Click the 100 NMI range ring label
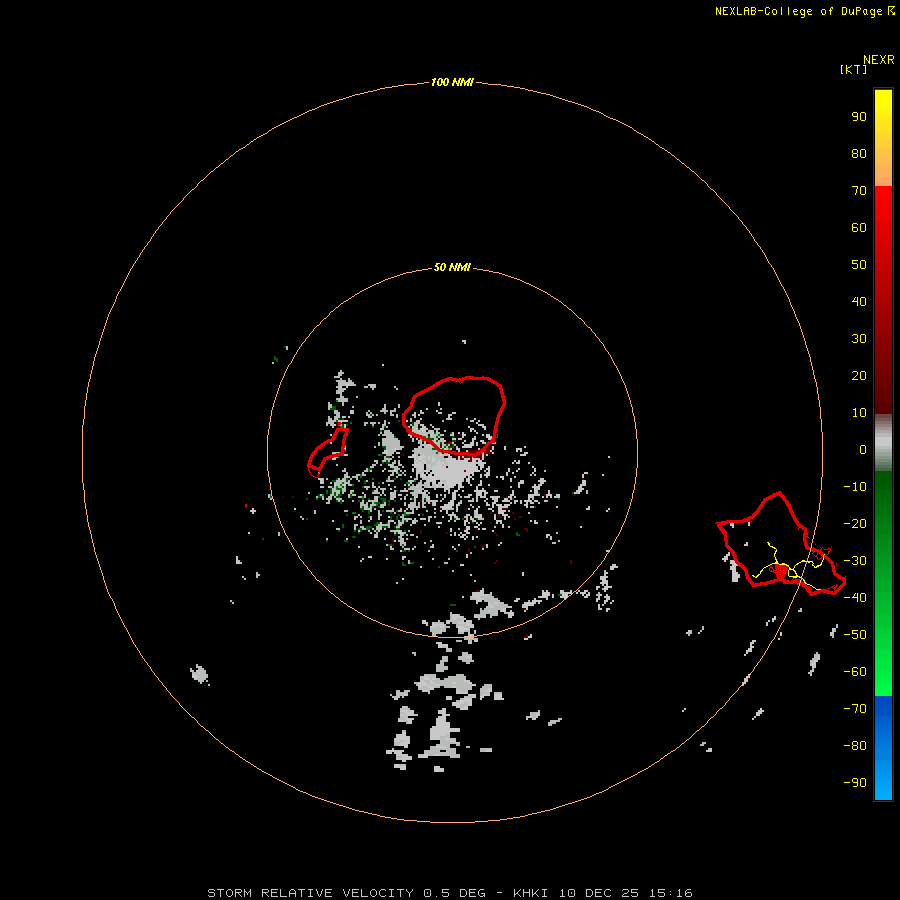900x900 pixels. [452, 82]
